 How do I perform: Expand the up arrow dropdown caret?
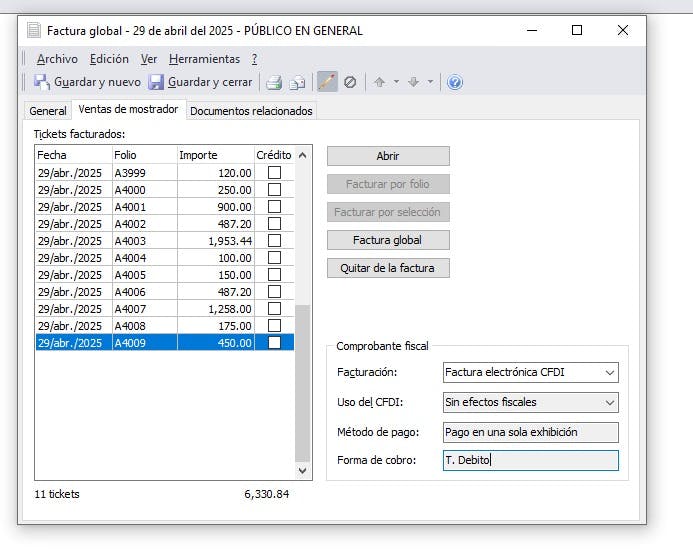click(396, 82)
